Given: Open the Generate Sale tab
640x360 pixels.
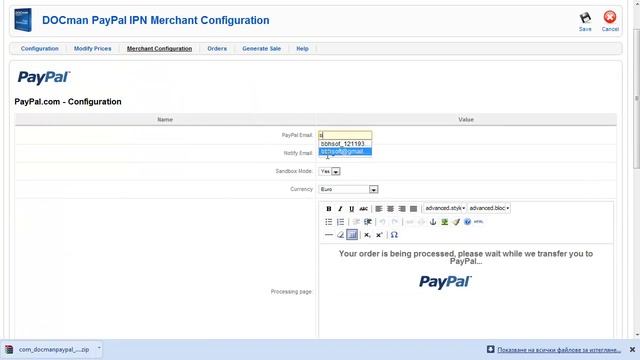Looking at the screenshot, I should 262,49.
